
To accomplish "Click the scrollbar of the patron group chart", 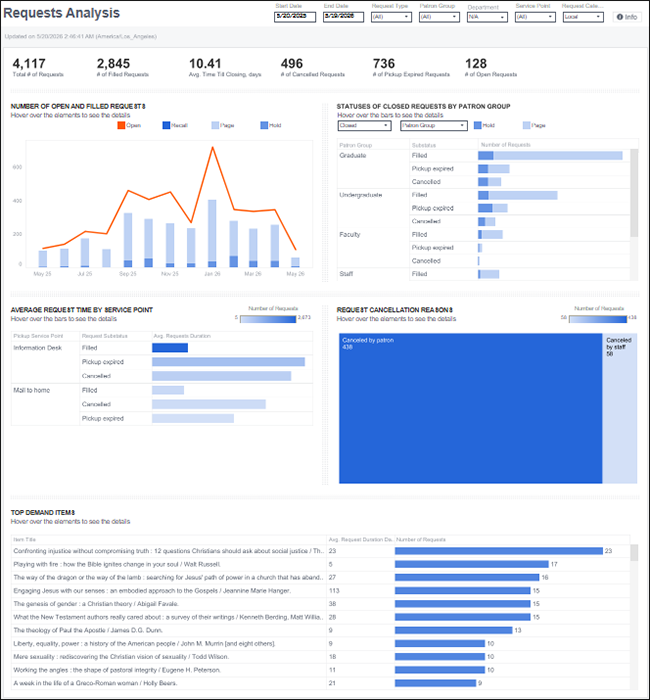I will point(634,193).
